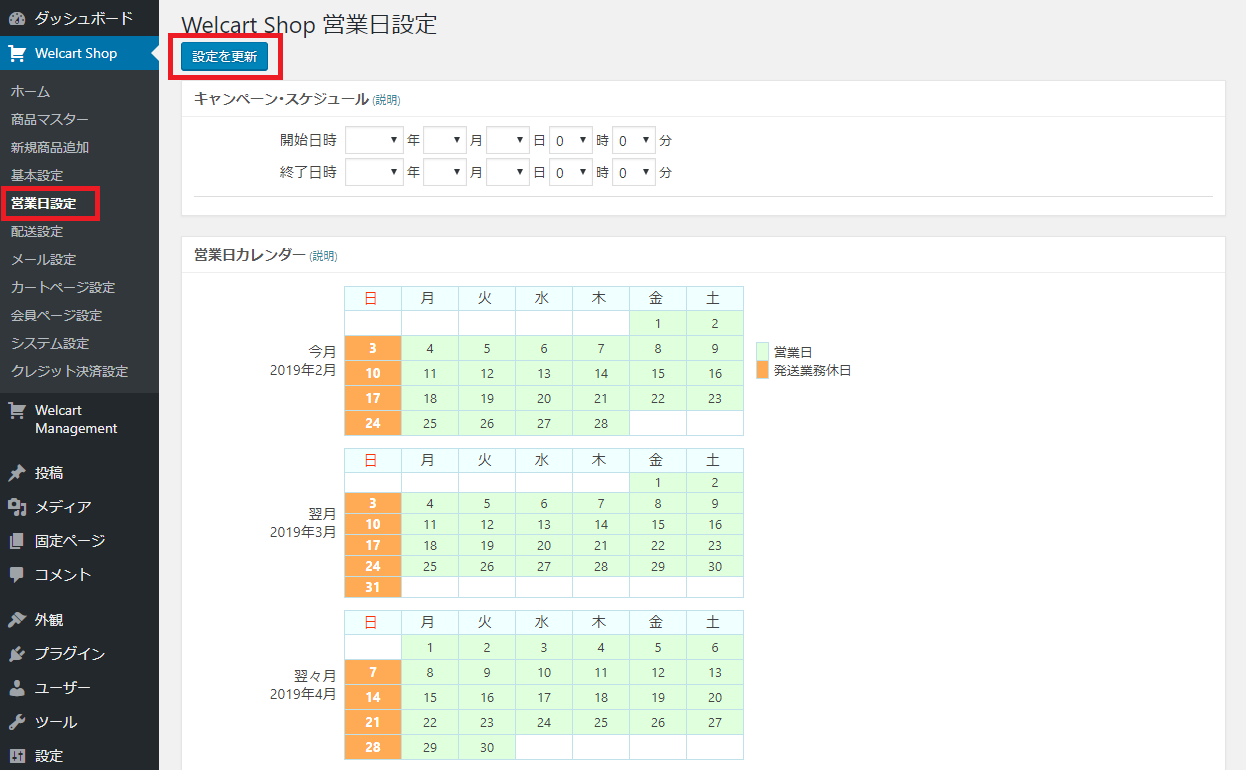Click April 1 in the calendar
Image resolution: width=1246 pixels, height=770 pixels.
point(430,647)
